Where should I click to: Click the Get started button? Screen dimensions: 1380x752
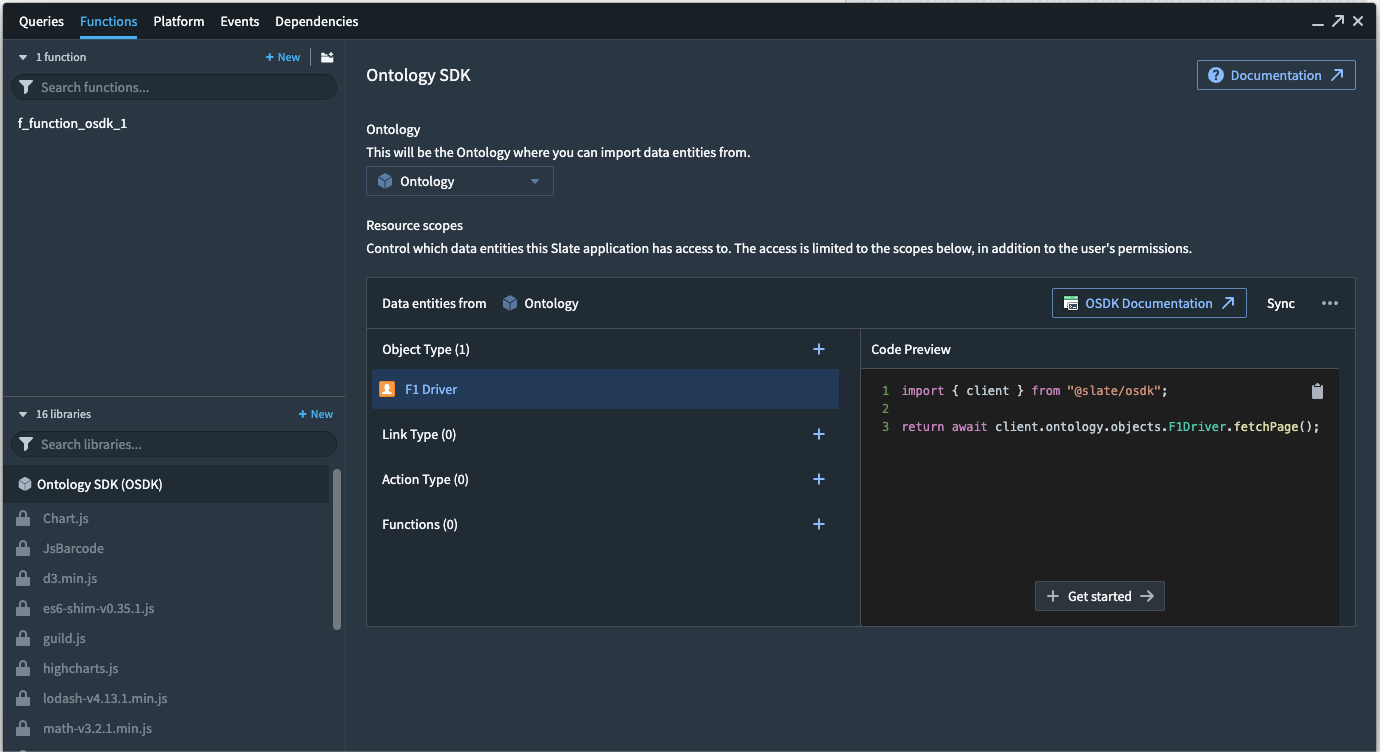(x=1099, y=596)
